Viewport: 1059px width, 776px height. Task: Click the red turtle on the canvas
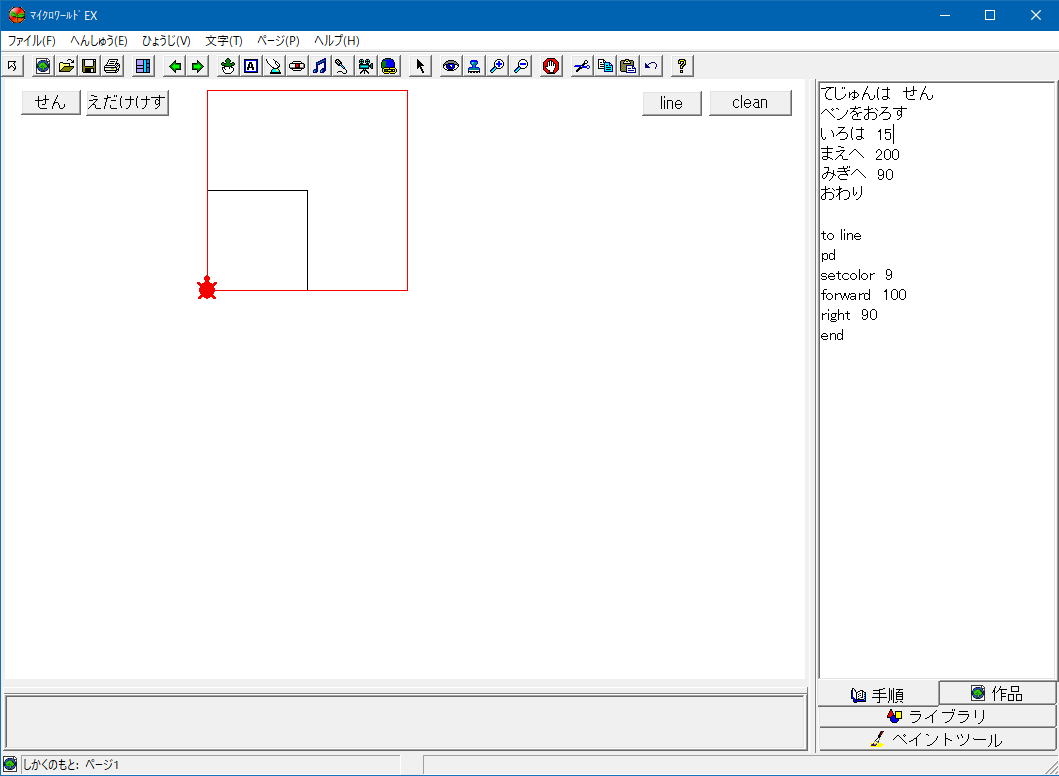207,288
